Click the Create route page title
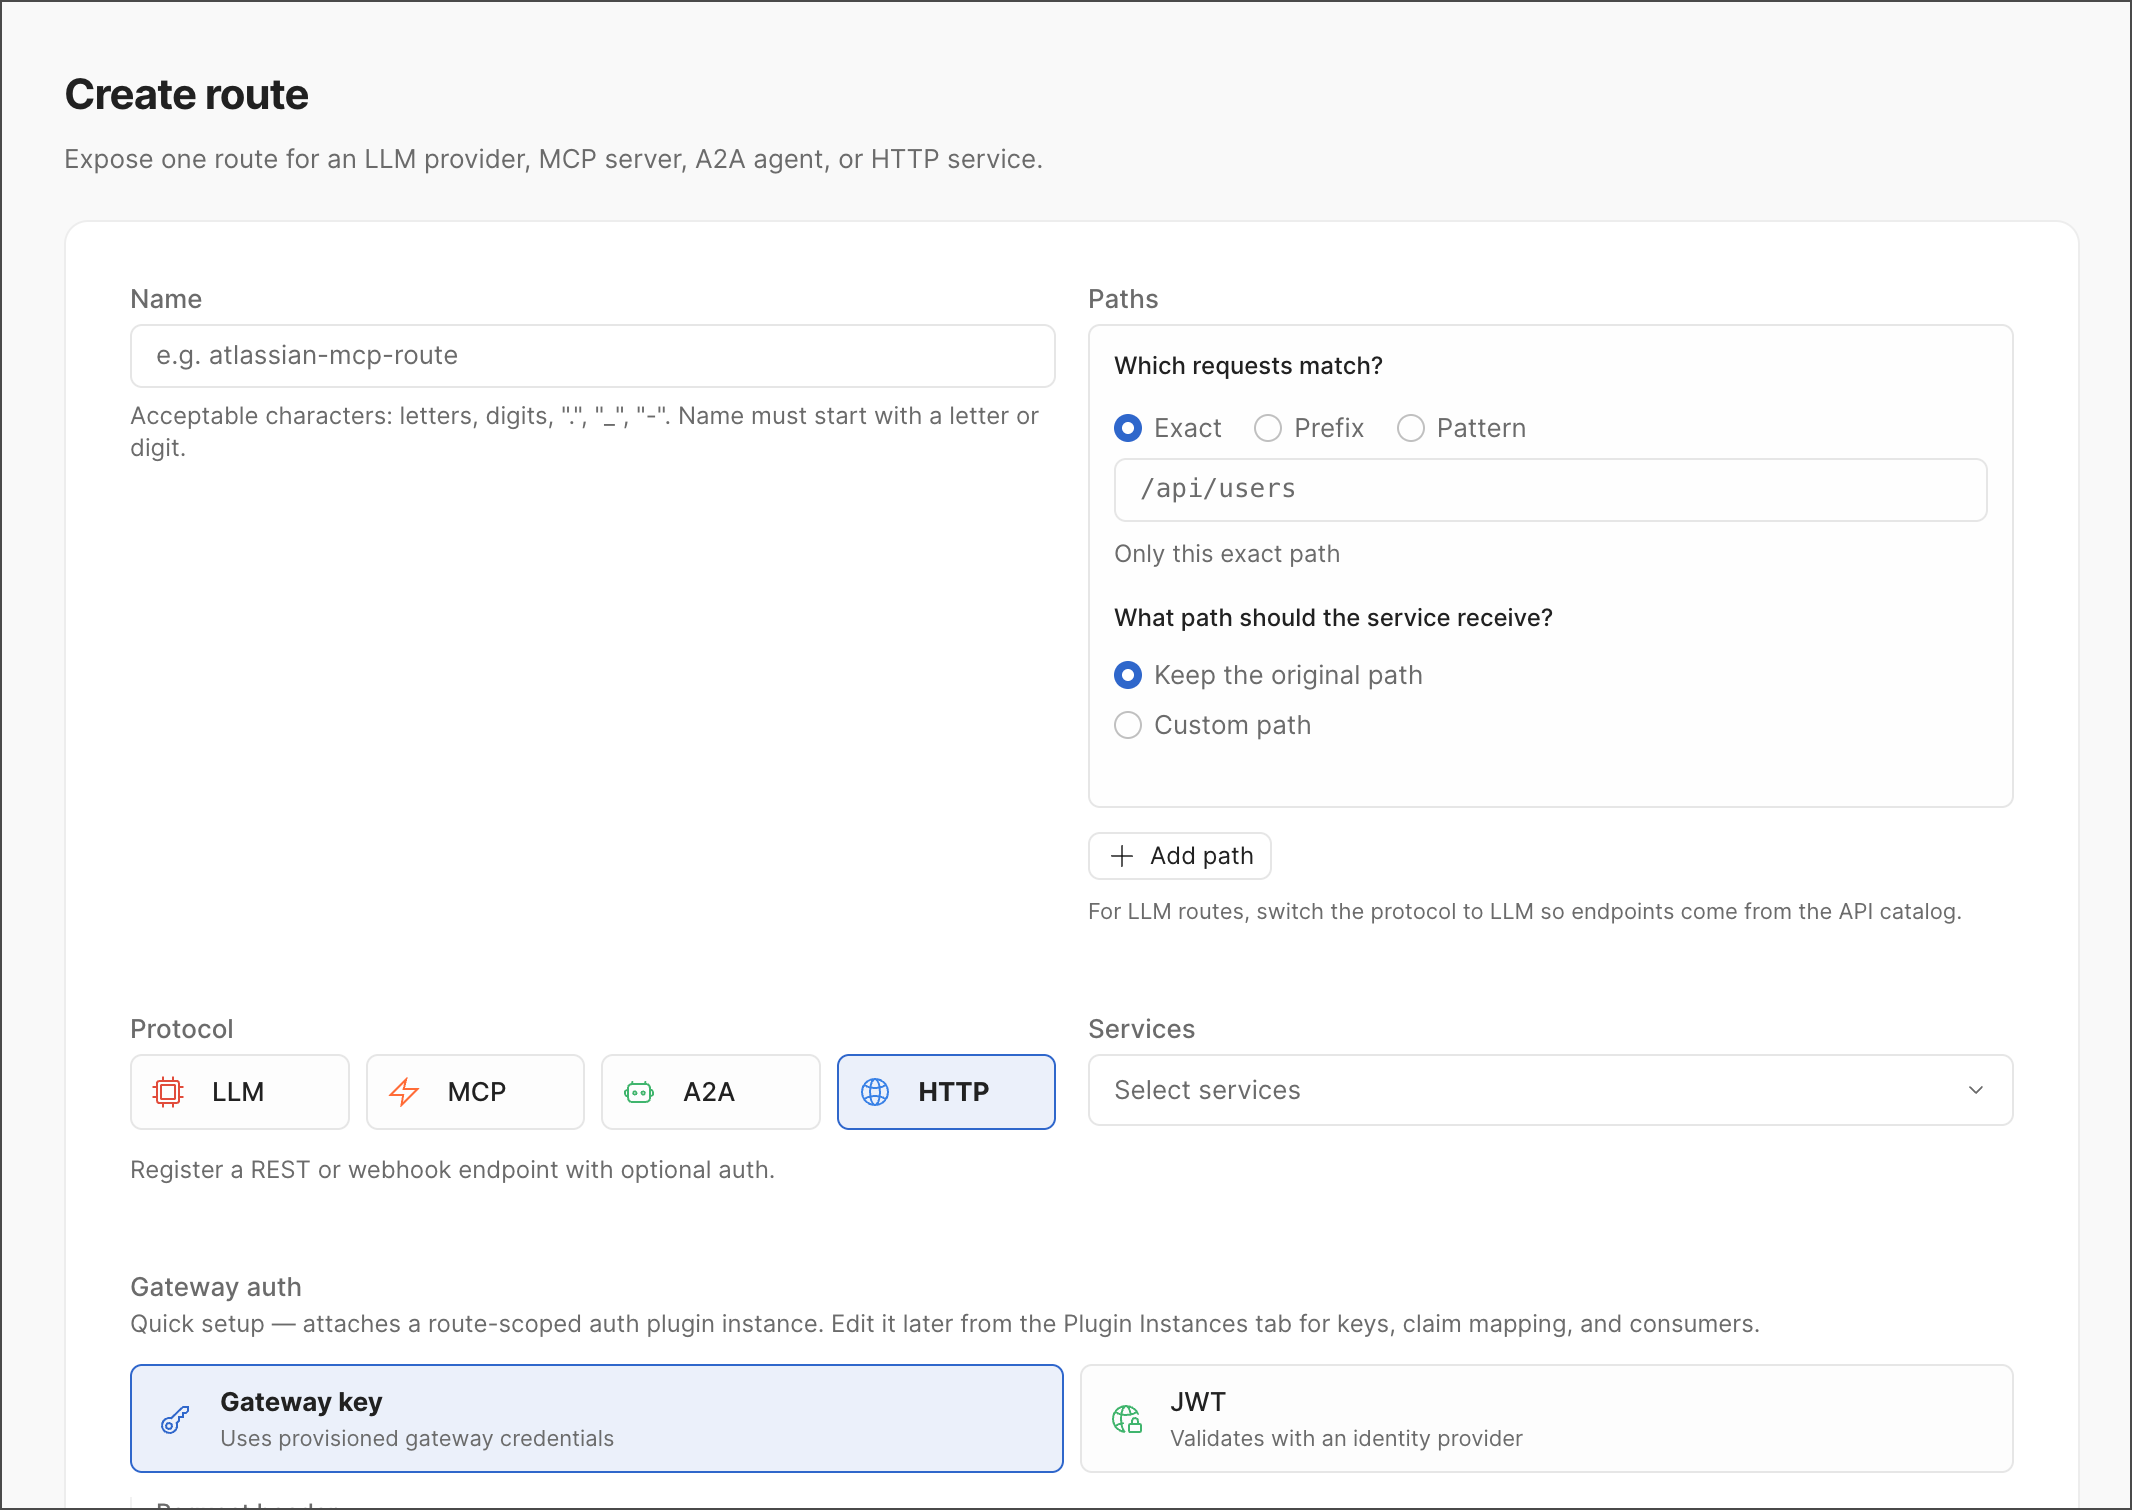 click(187, 95)
